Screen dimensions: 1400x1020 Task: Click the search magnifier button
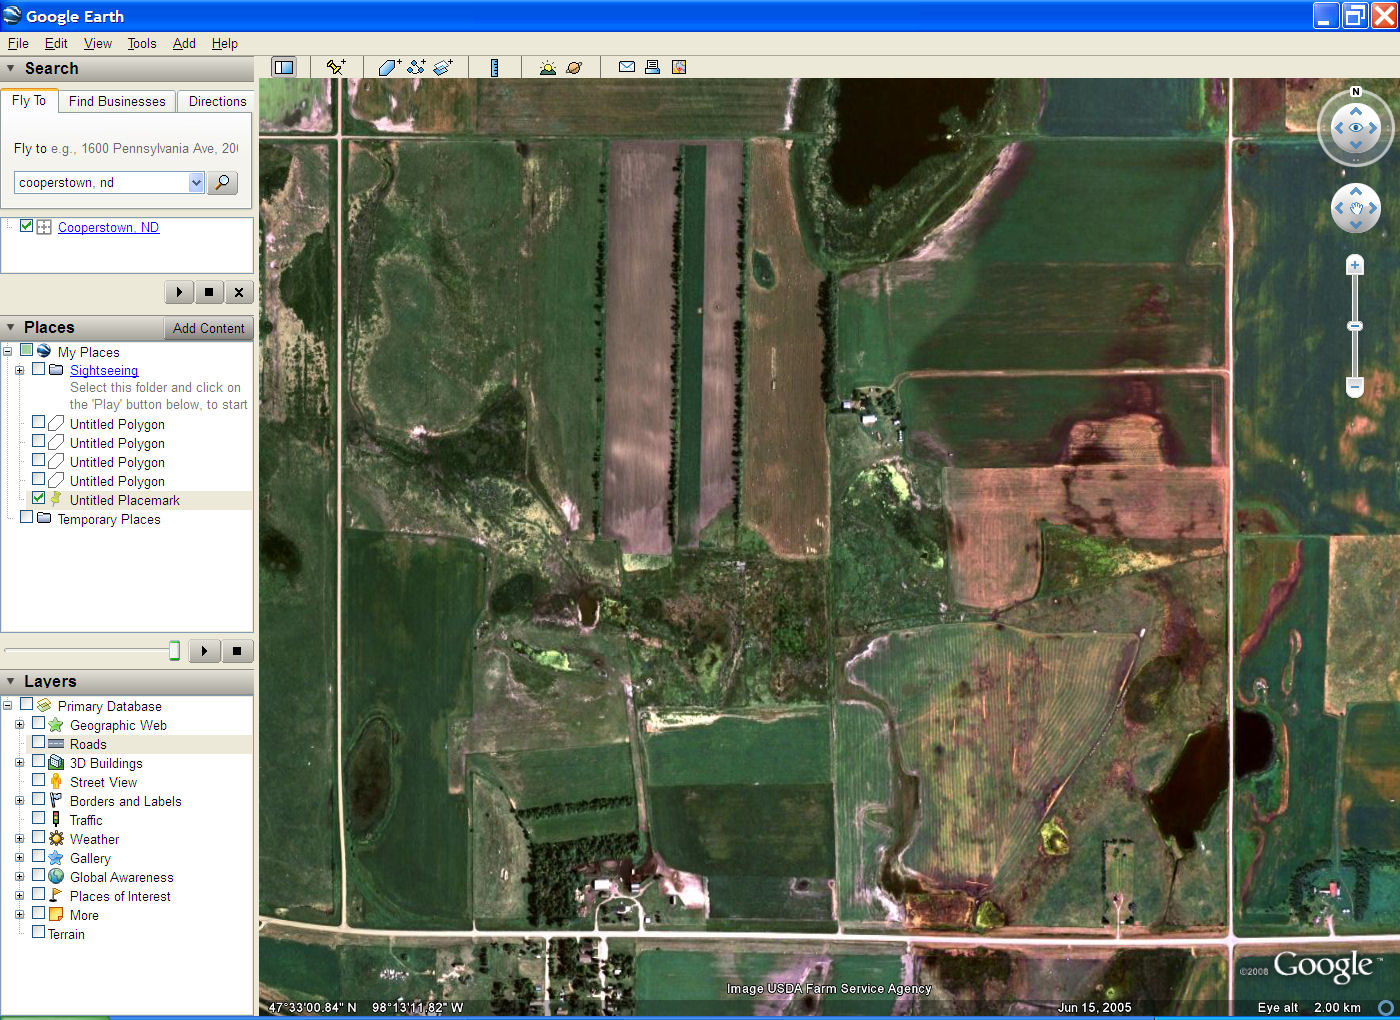tap(222, 182)
